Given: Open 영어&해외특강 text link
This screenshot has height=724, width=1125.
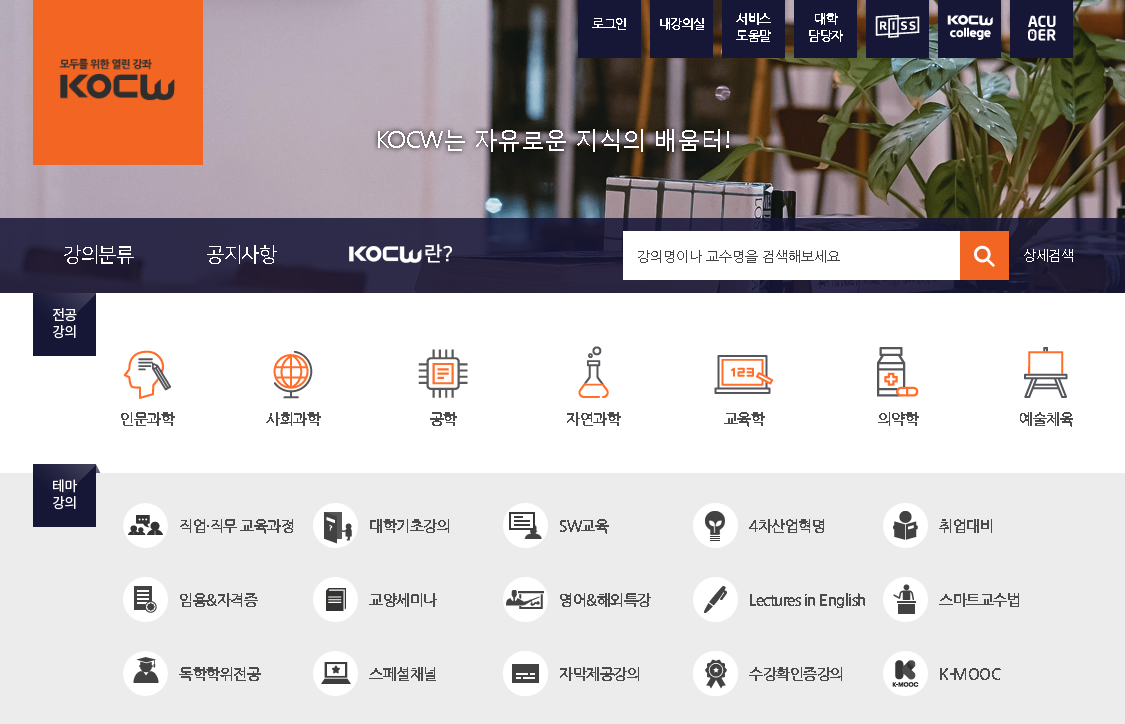Looking at the screenshot, I should 605,600.
